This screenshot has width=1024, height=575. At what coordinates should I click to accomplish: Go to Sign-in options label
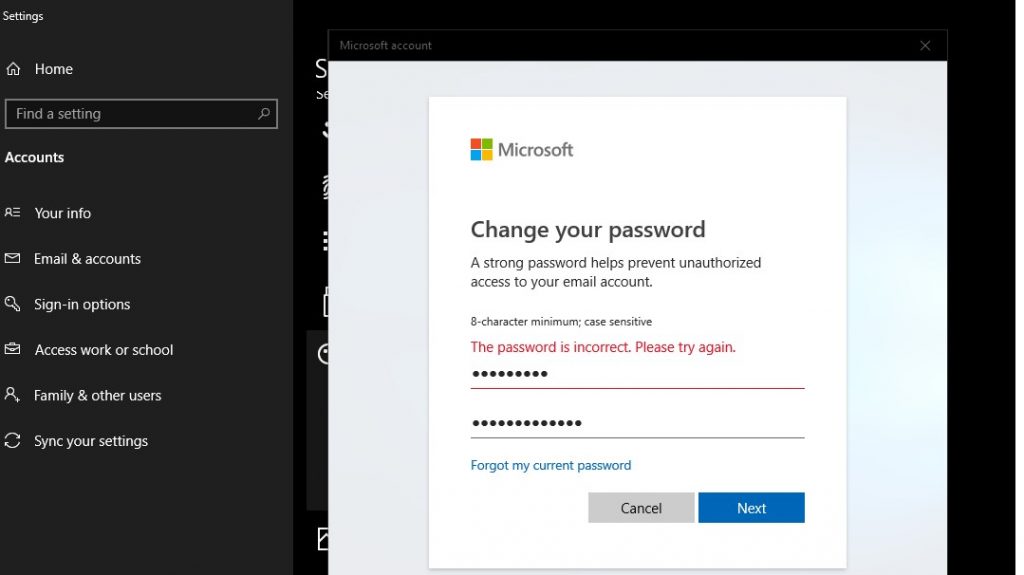pyautogui.click(x=82, y=305)
